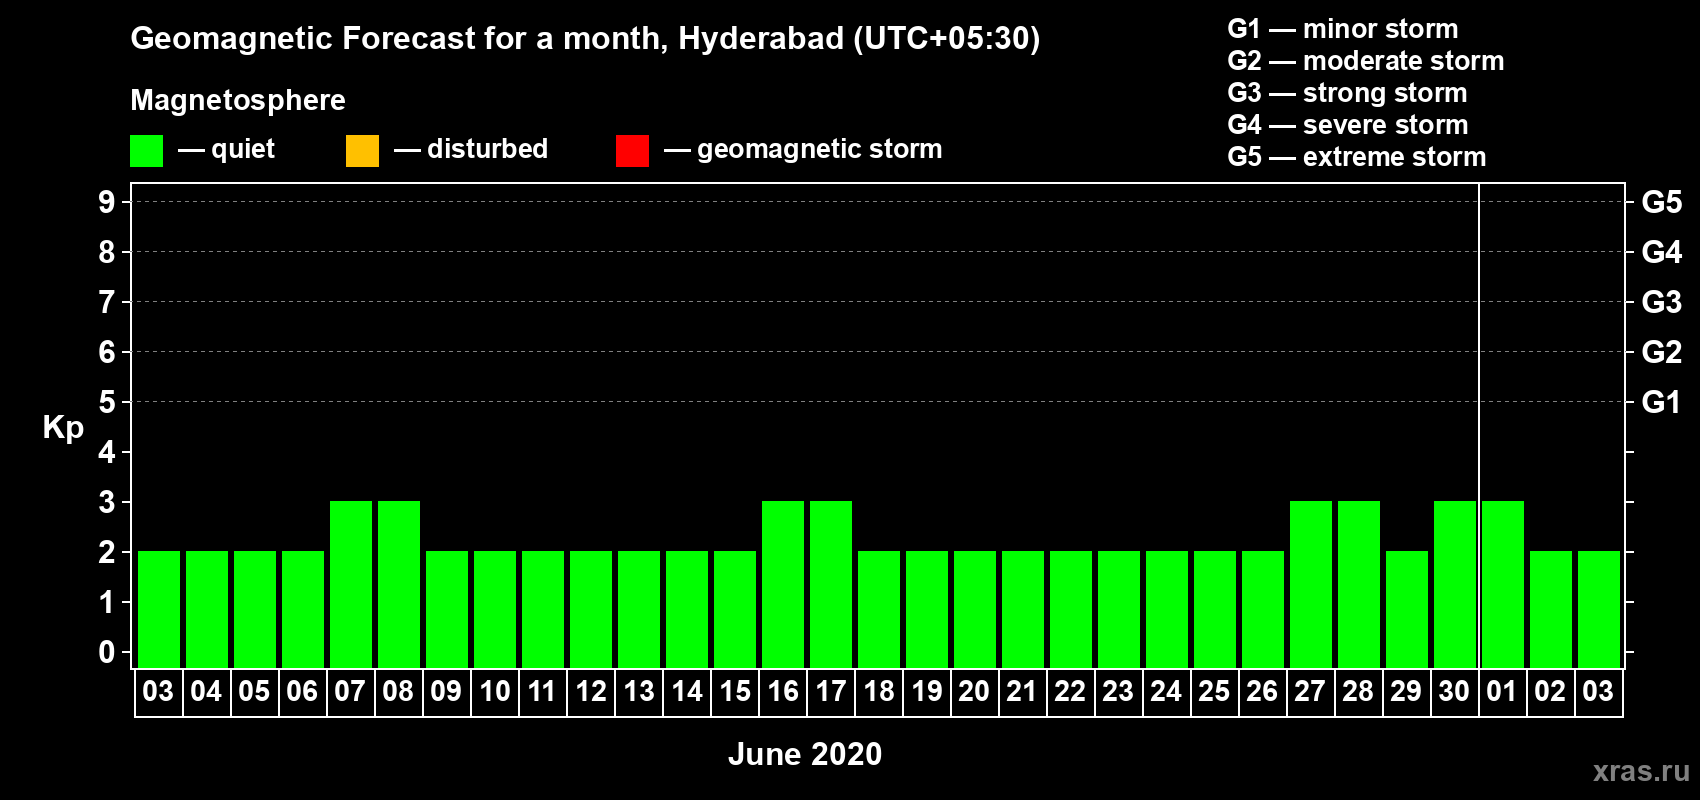The width and height of the screenshot is (1700, 800).
Task: Select the bar for June 27
Action: (1311, 584)
